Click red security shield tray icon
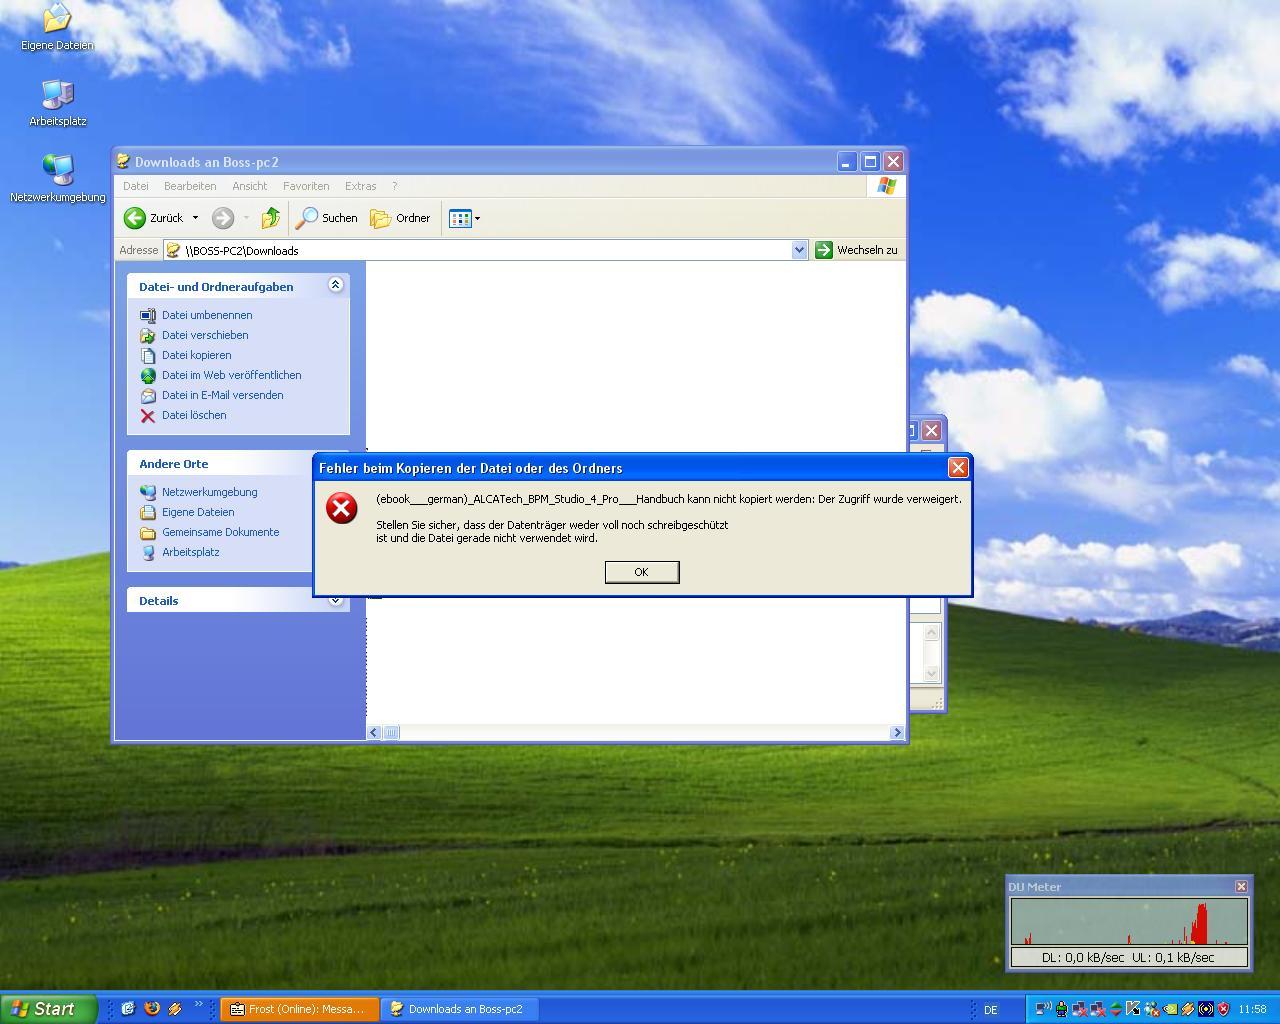 1223,1009
